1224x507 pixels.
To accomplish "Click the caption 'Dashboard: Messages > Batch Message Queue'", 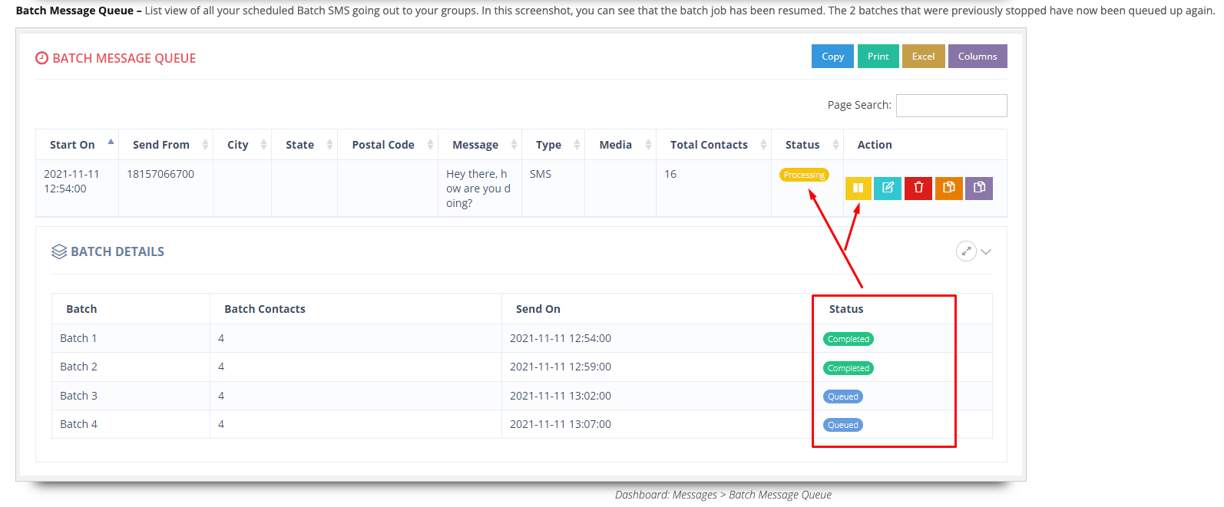I will (723, 494).
